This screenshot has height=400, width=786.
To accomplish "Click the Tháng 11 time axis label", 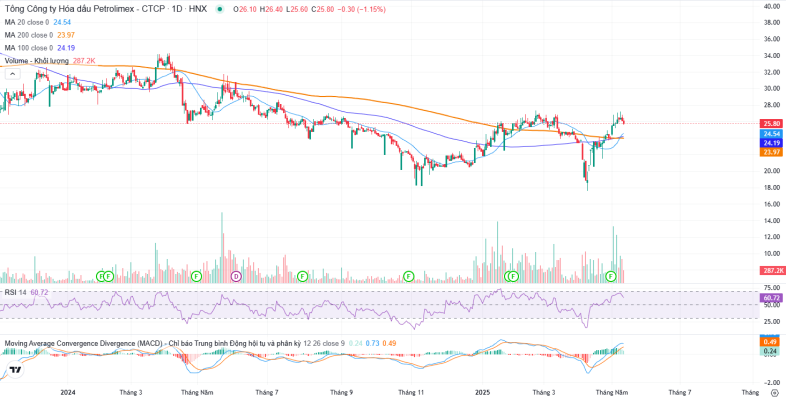I will coord(411,392).
